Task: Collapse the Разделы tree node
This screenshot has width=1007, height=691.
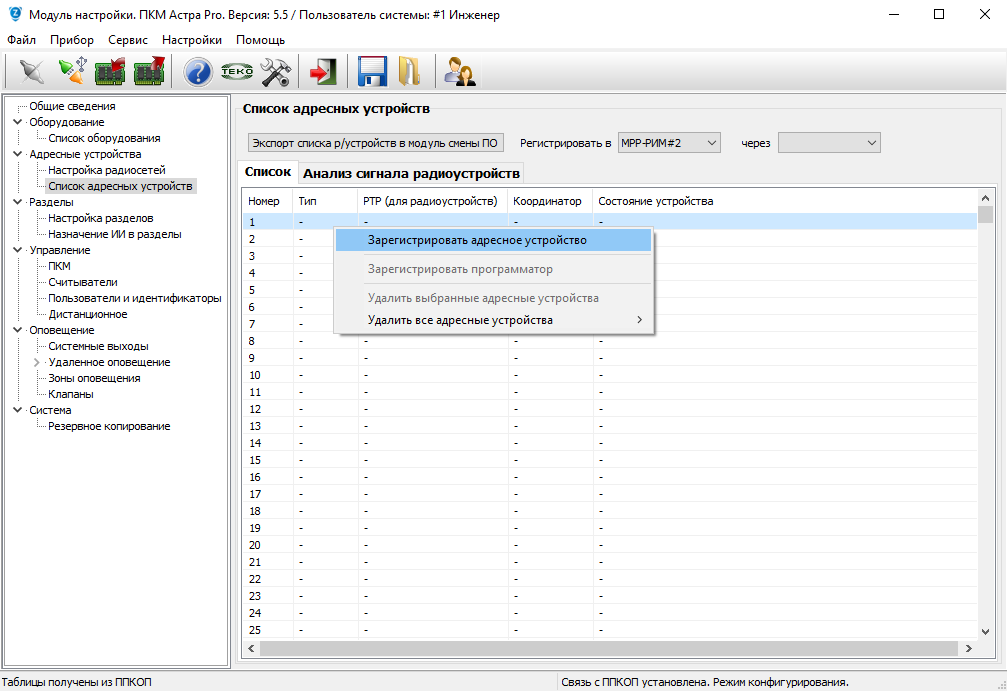Action: pyautogui.click(x=17, y=202)
